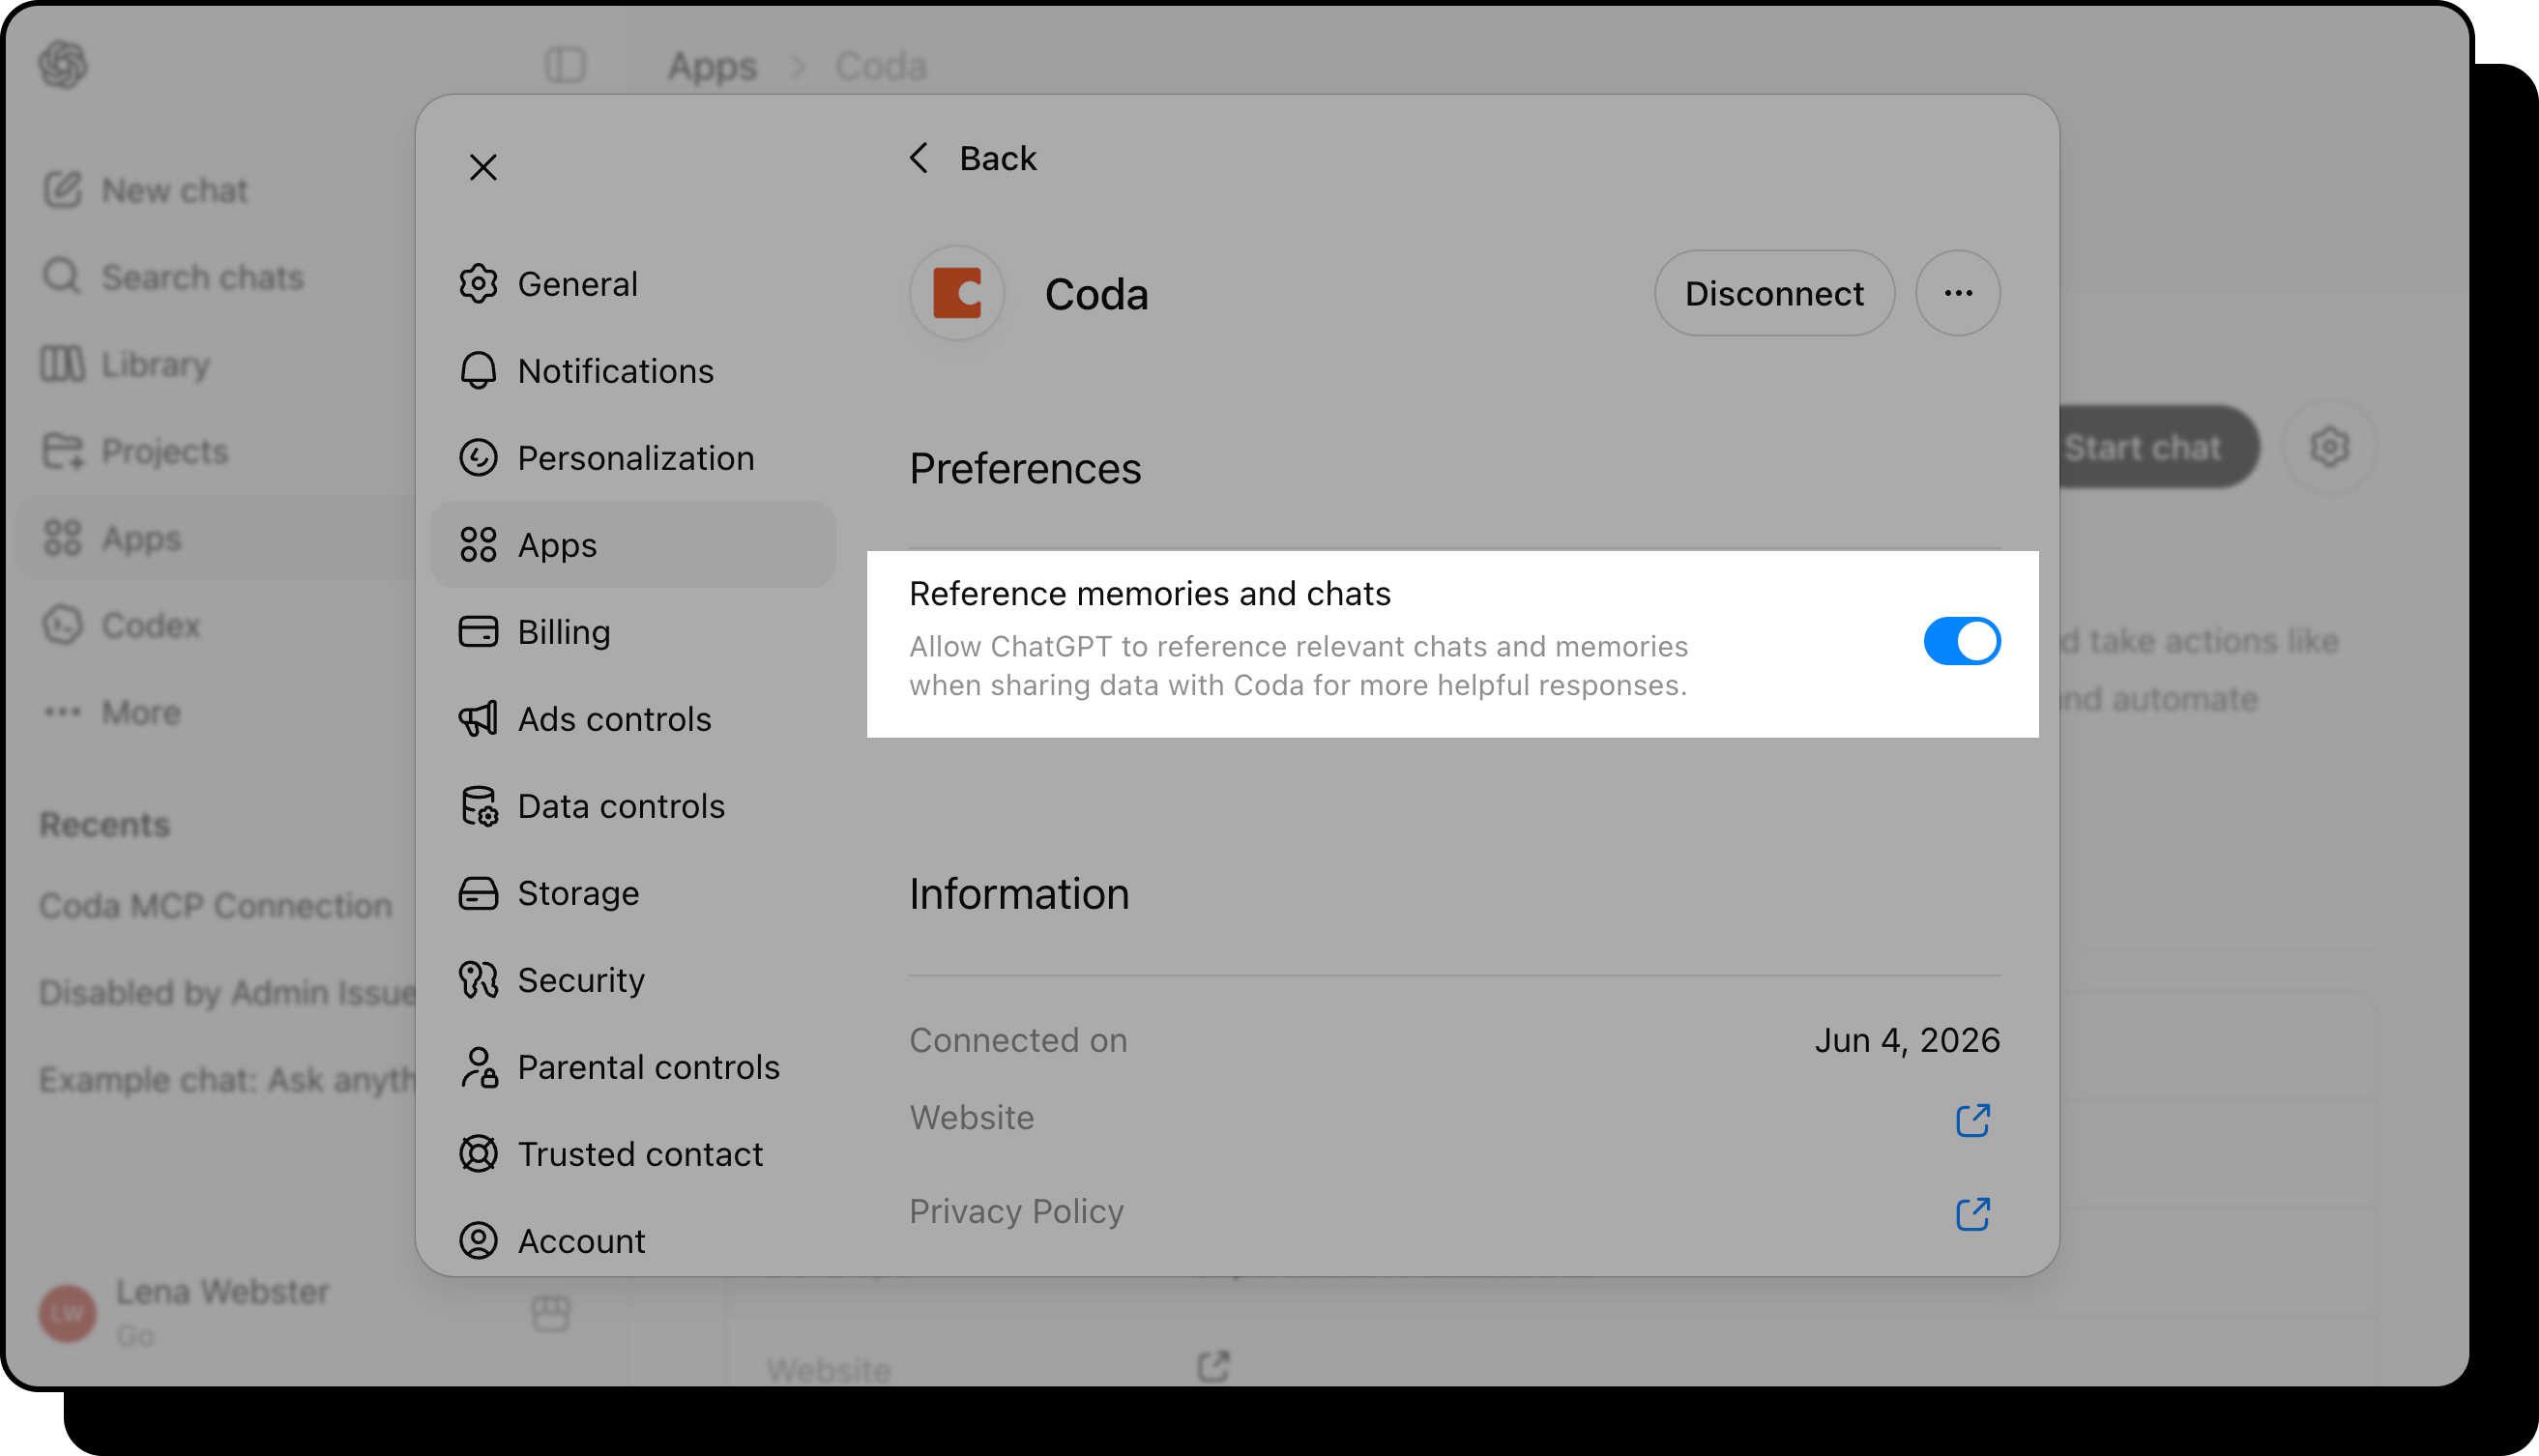The width and height of the screenshot is (2539, 1456).
Task: Open Projects in main sidebar
Action: 135,451
